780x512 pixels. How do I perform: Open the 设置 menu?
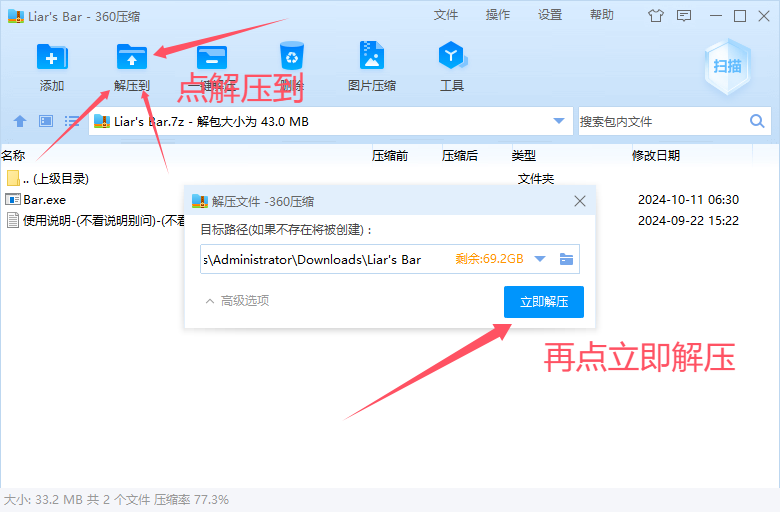click(550, 15)
